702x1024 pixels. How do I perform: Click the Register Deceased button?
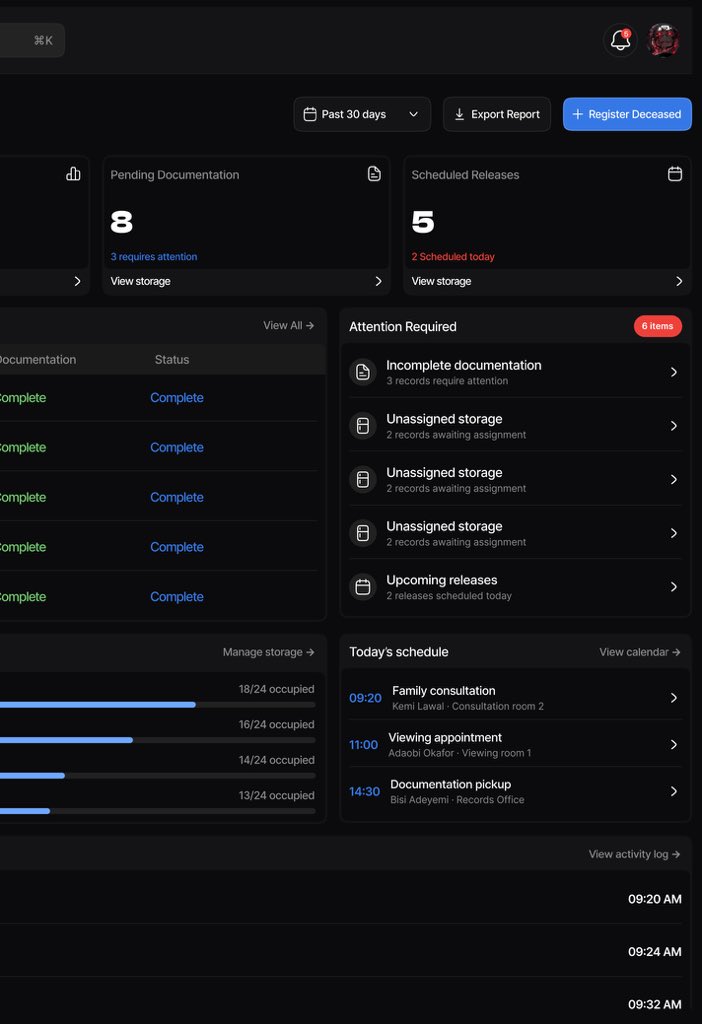point(627,114)
